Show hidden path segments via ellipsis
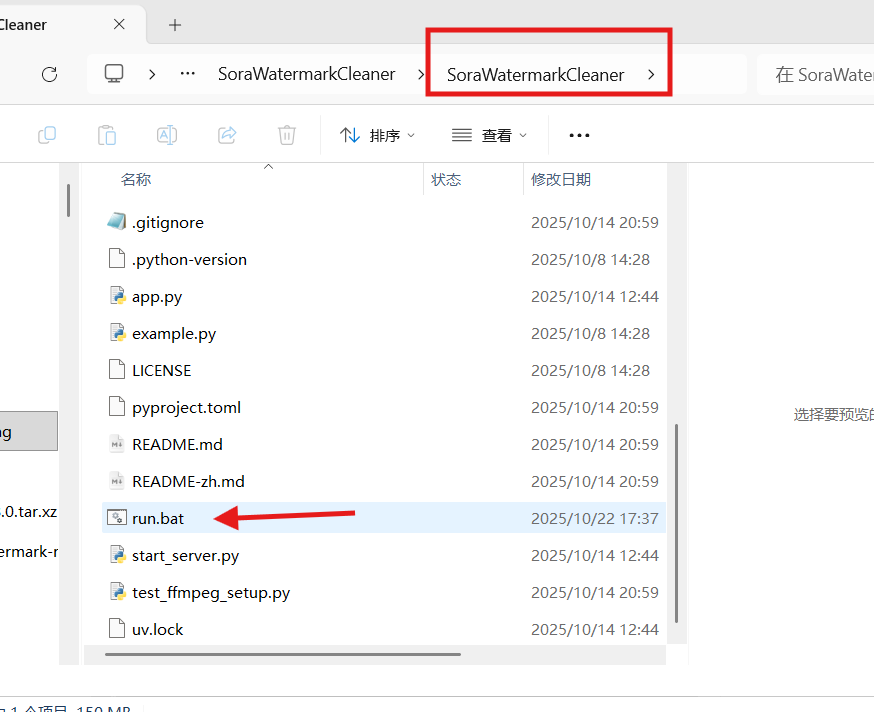The image size is (874, 712). (188, 74)
